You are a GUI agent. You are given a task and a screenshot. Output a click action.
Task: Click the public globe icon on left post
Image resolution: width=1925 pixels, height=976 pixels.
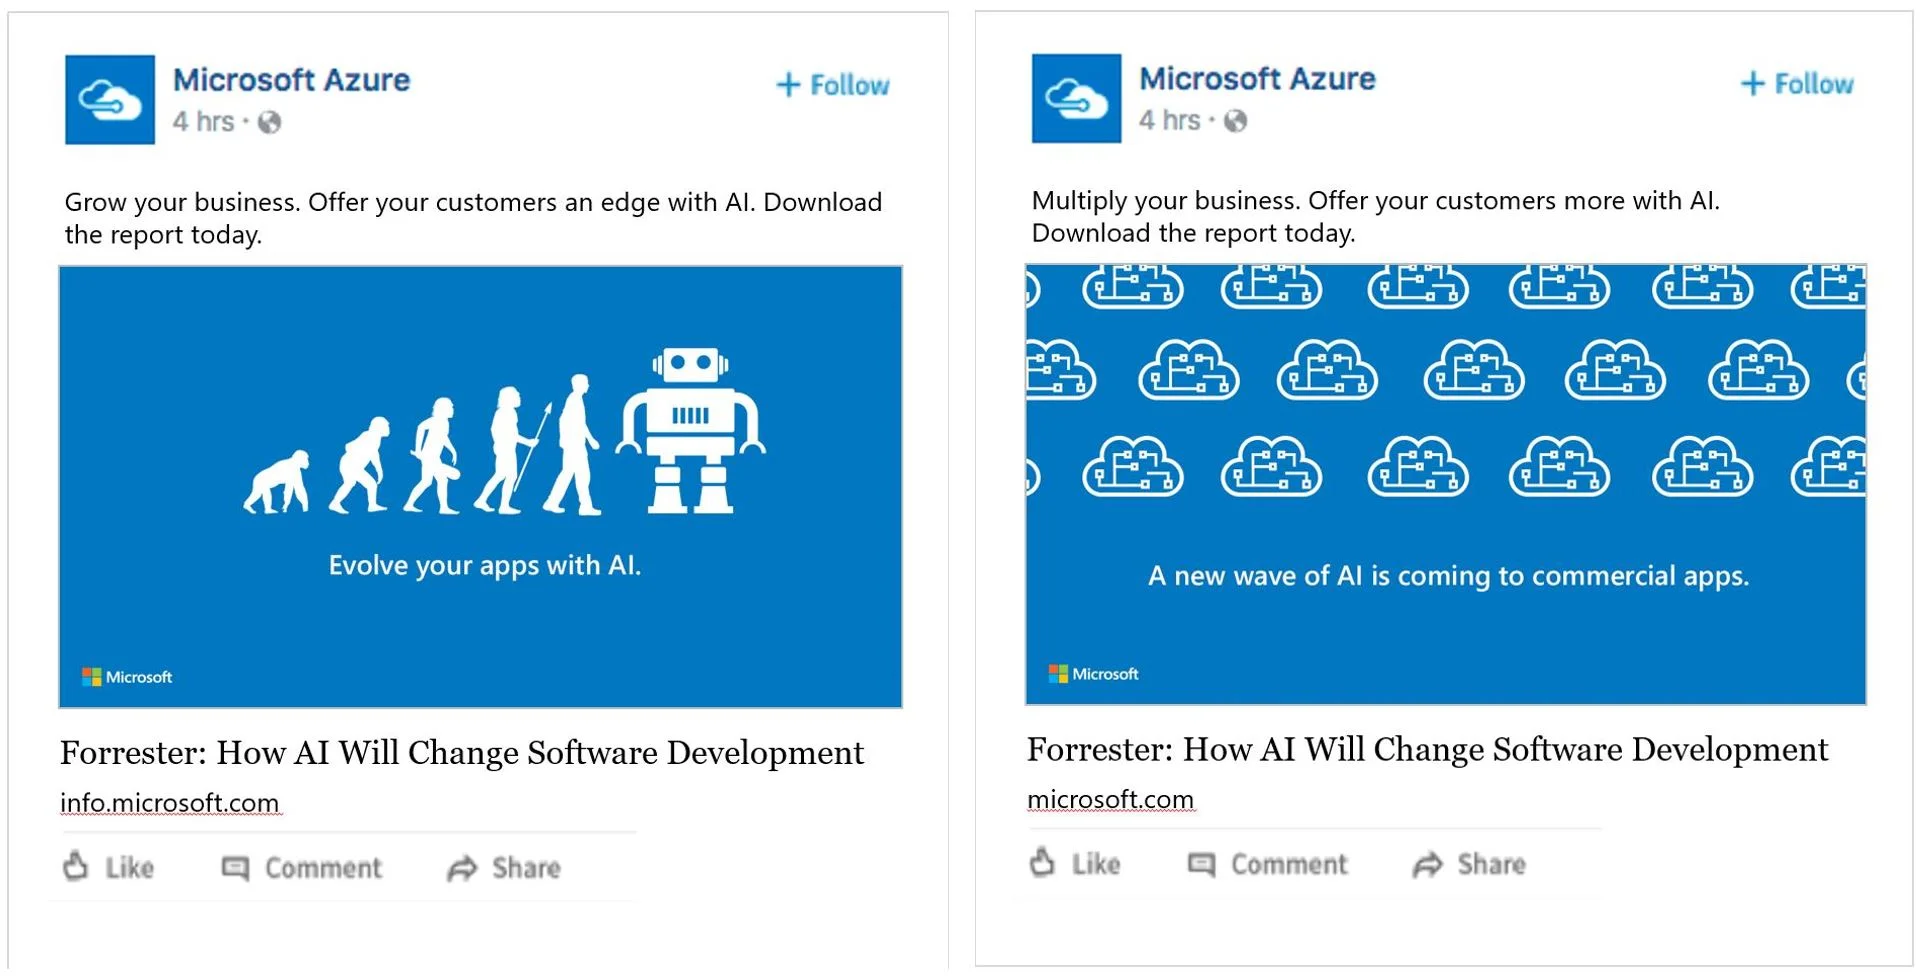[x=269, y=122]
